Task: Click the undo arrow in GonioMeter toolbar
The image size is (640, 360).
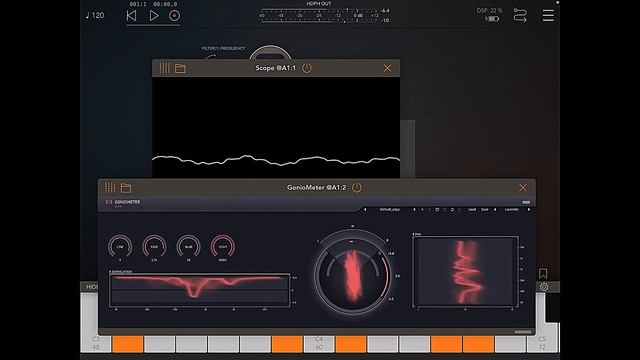Action: 452,209
